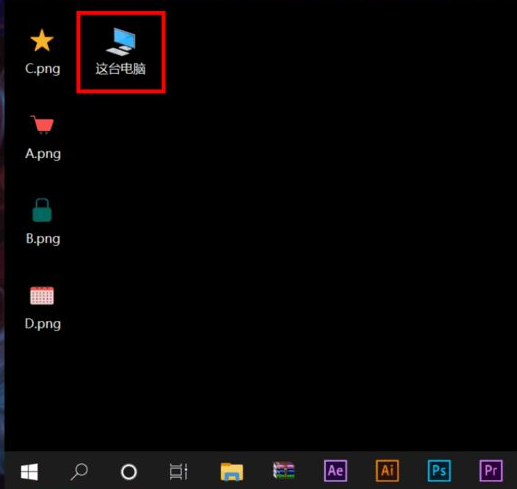Launch WinRAR from taskbar
517x489 pixels.
pyautogui.click(x=284, y=471)
